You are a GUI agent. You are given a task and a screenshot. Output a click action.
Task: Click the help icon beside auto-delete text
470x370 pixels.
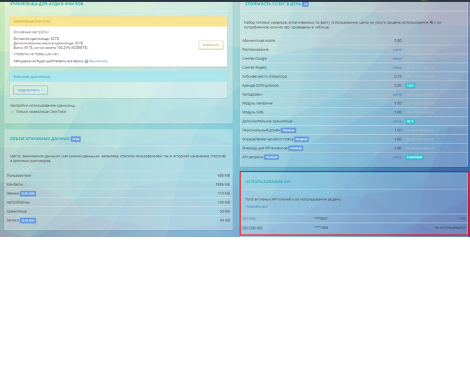pos(86,61)
